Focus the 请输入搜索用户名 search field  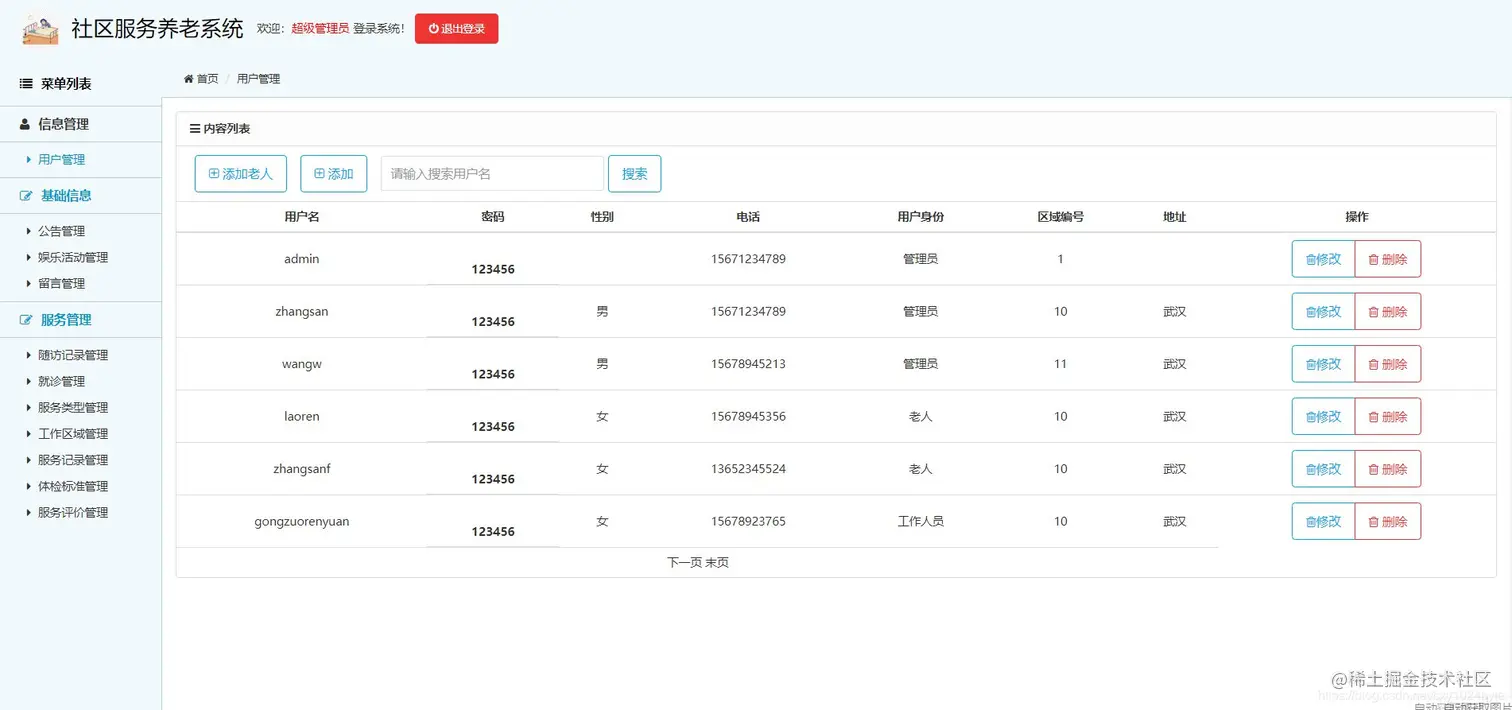click(492, 174)
